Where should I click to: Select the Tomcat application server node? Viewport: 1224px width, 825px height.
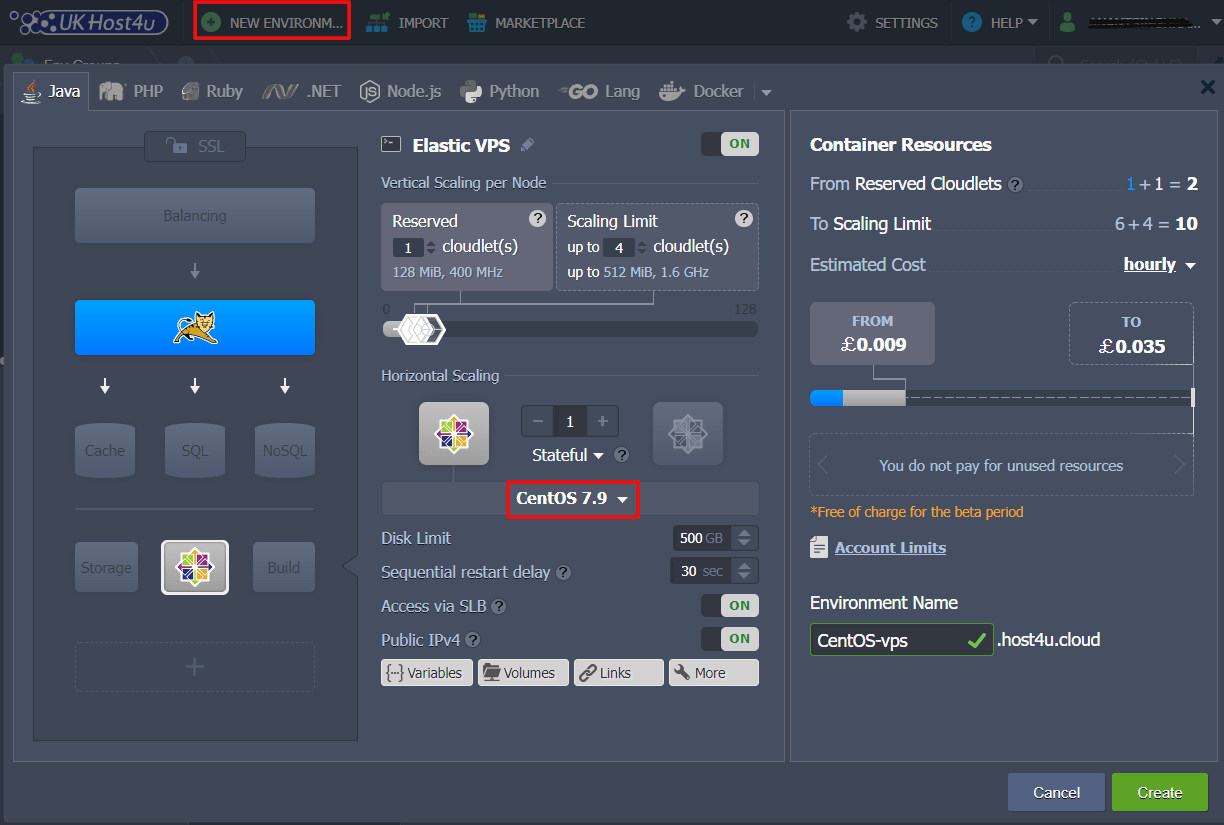click(x=195, y=327)
